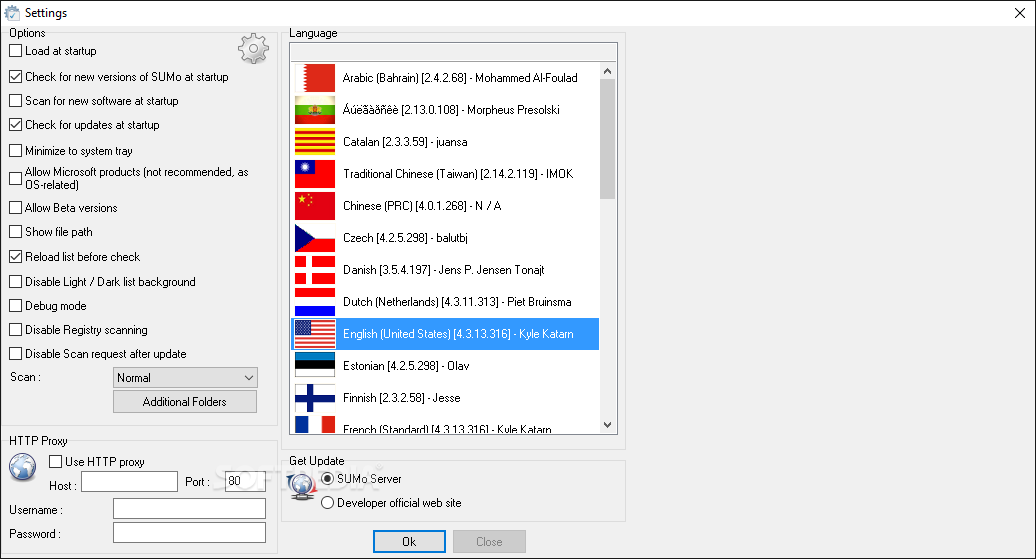Click the Password input field
The width and height of the screenshot is (1036, 559).
190,533
